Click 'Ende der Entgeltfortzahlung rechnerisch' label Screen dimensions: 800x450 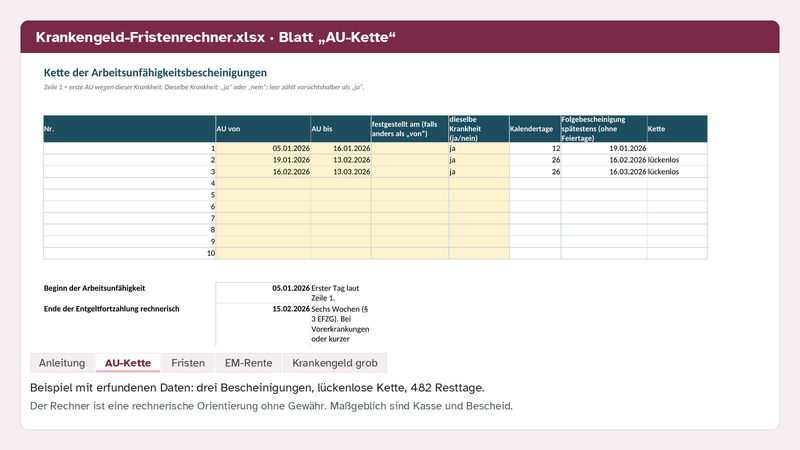(111, 309)
